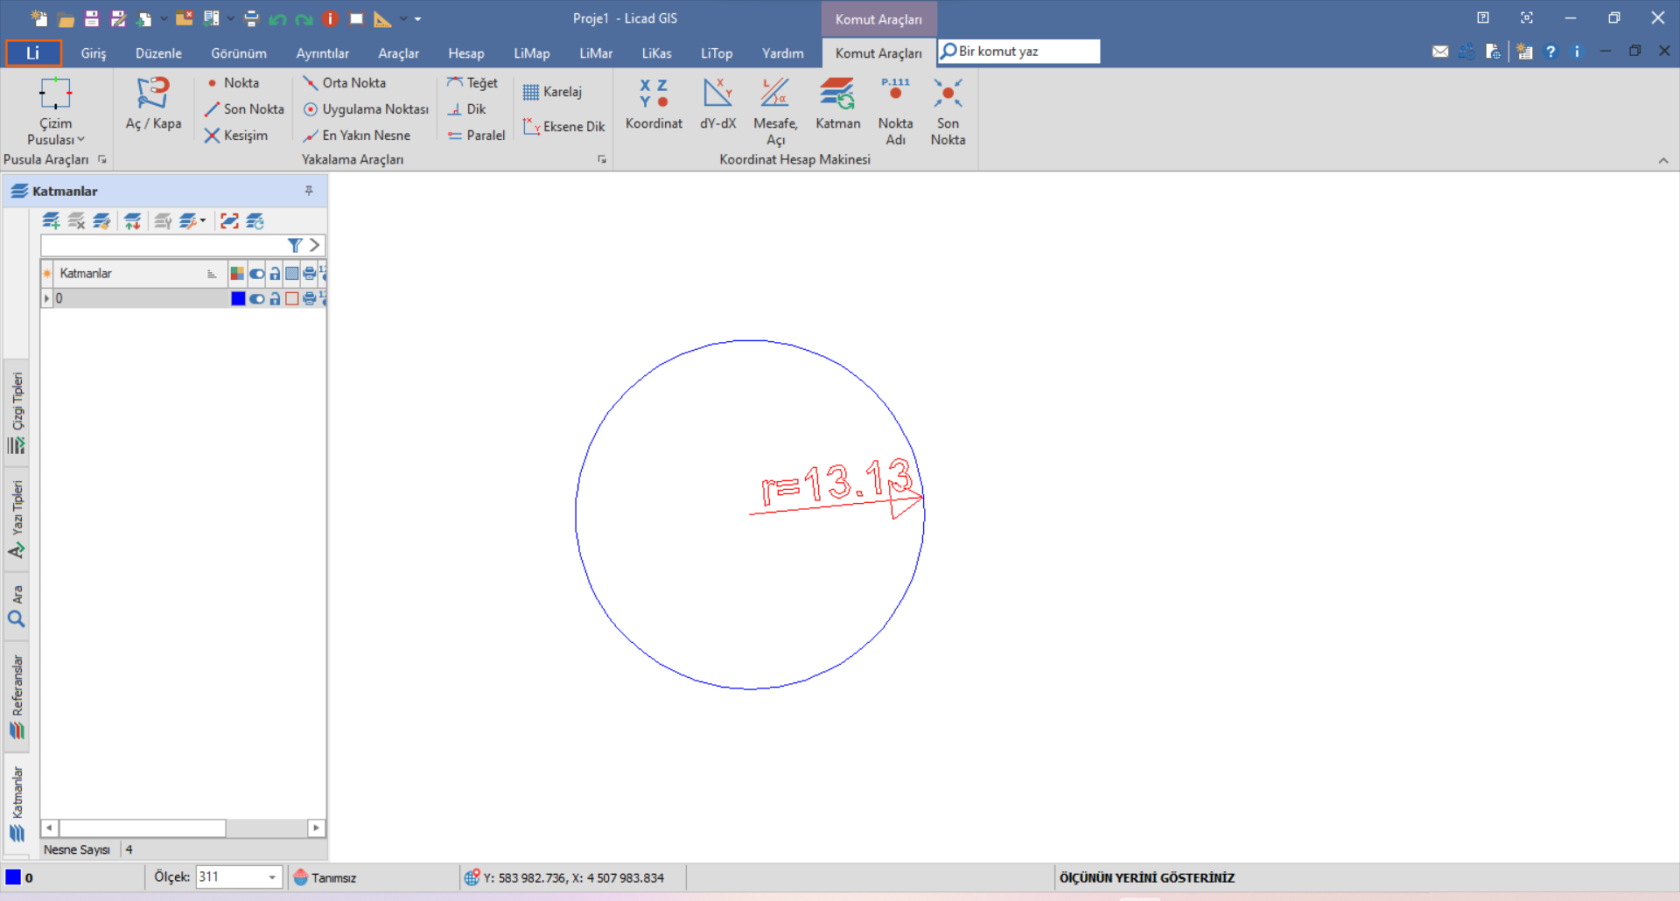Toggle the Uygulama Noktası snap option
Image resolution: width=1680 pixels, height=901 pixels.
pos(366,109)
